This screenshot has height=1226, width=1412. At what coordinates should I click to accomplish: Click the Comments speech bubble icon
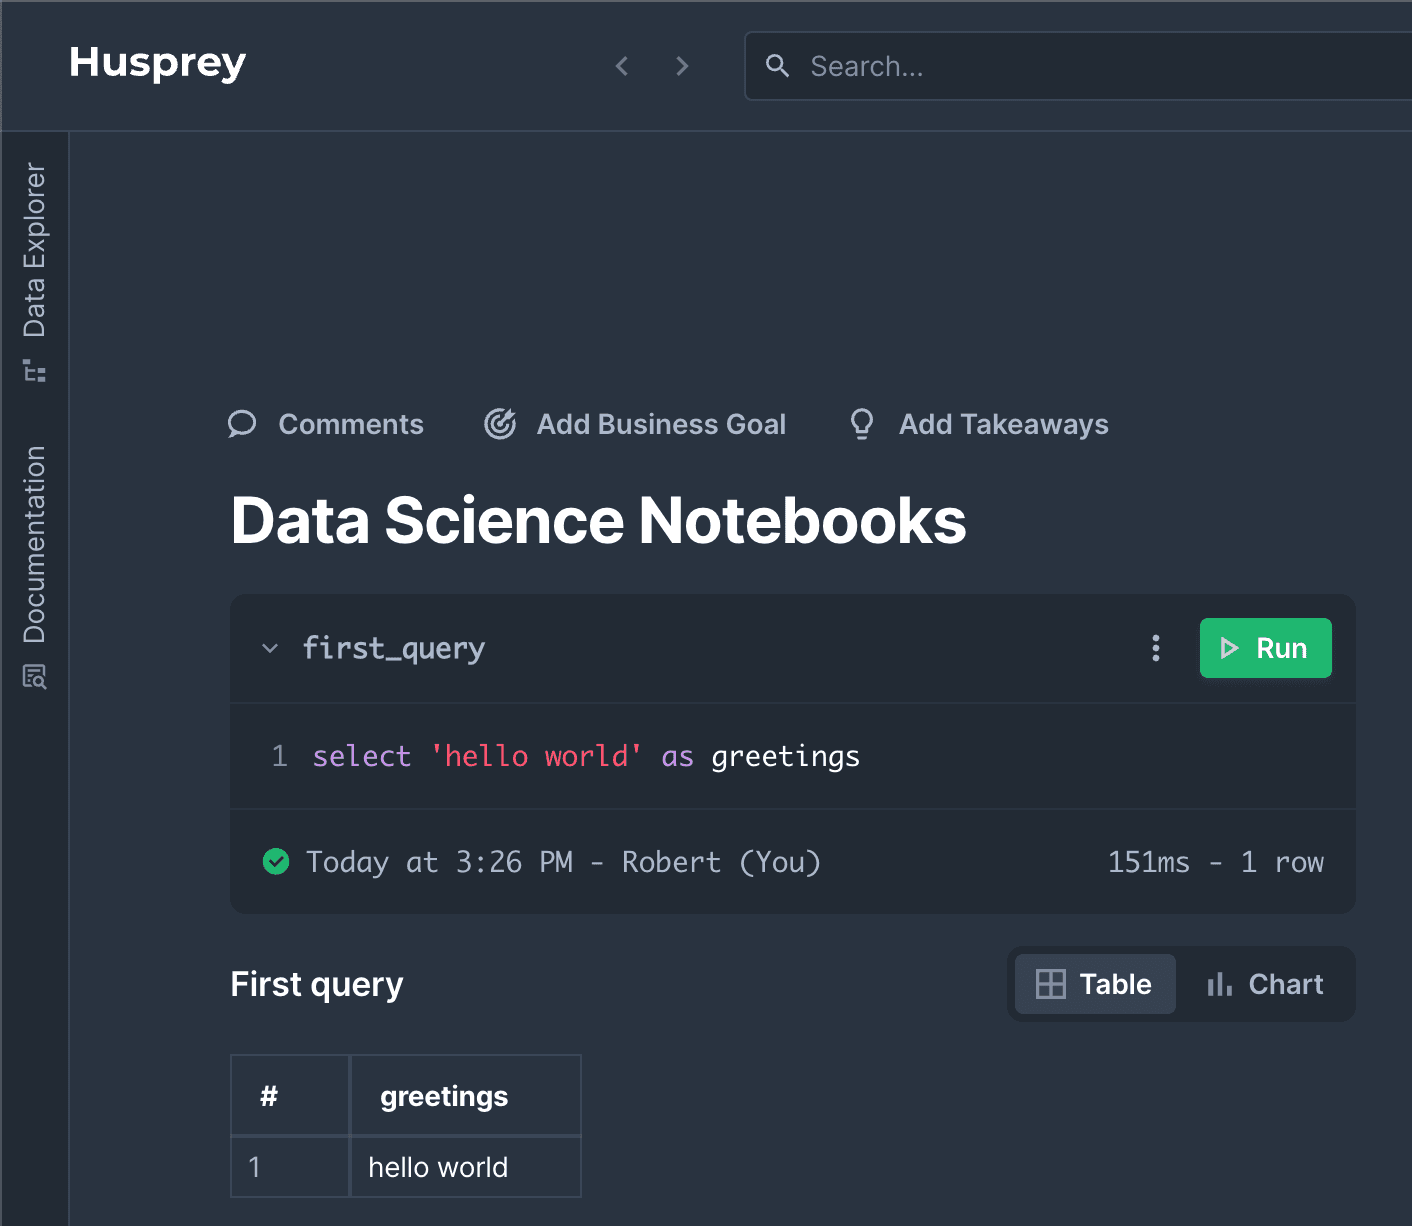coord(242,424)
